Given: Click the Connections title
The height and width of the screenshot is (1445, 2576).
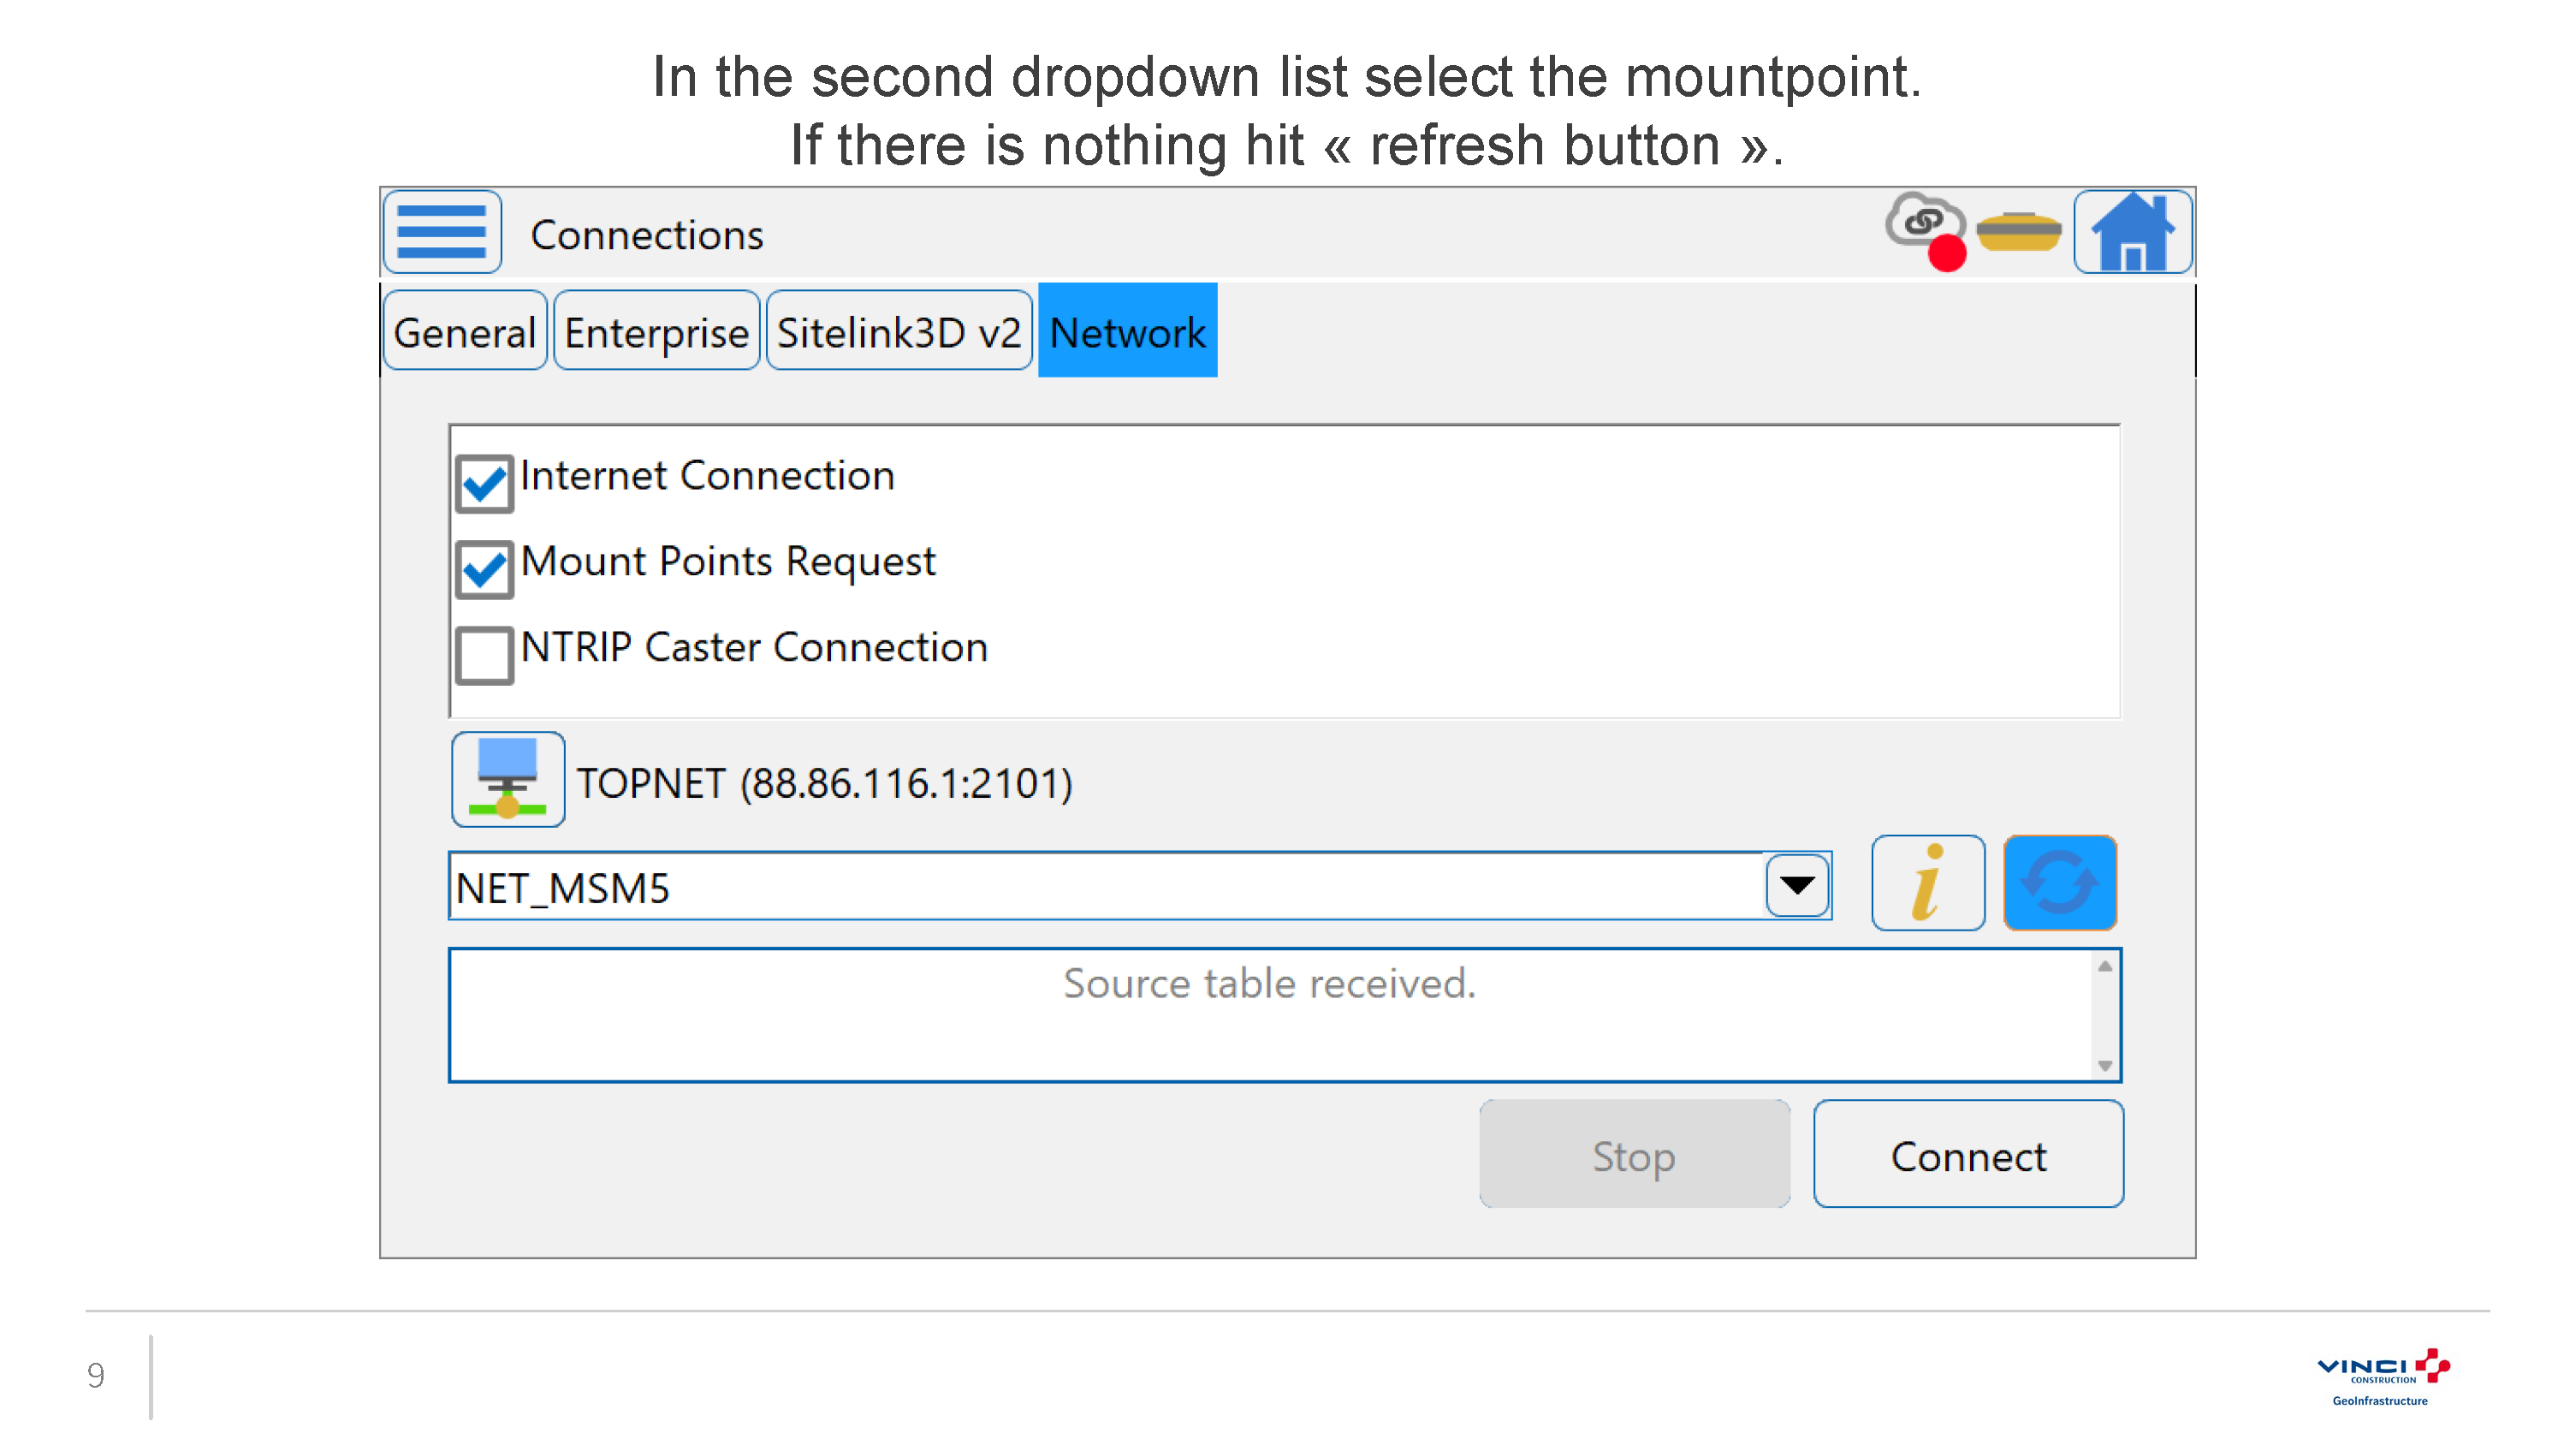Looking at the screenshot, I should click(x=647, y=235).
